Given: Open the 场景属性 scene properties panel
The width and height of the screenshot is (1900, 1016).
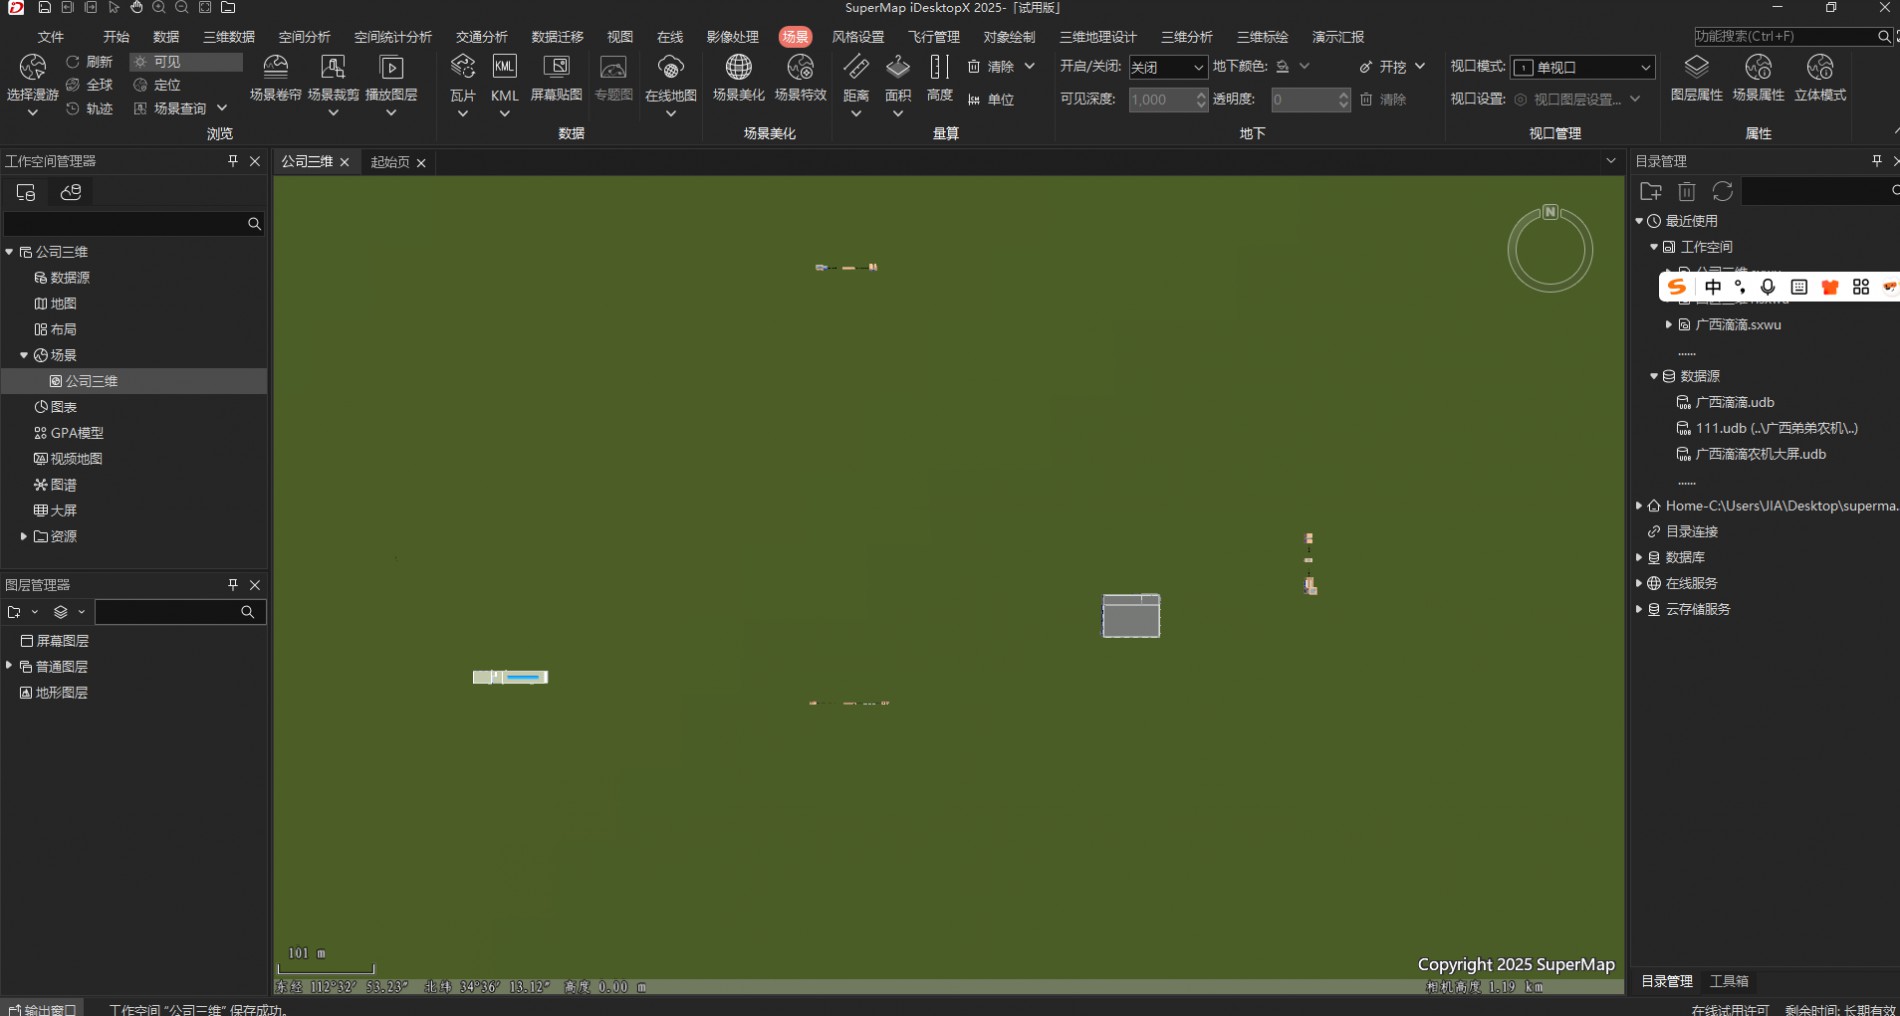Looking at the screenshot, I should tap(1758, 78).
